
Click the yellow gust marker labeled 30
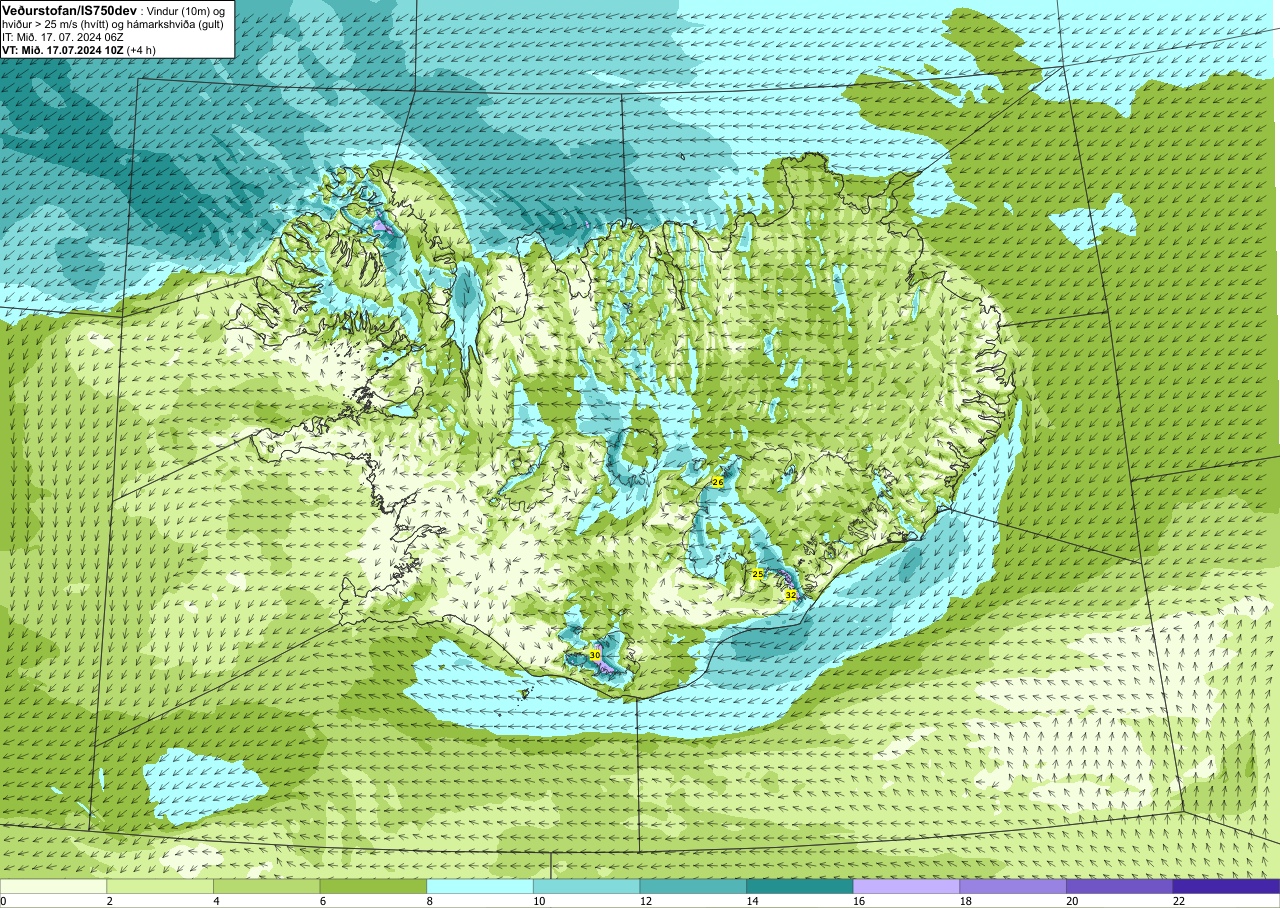594,655
